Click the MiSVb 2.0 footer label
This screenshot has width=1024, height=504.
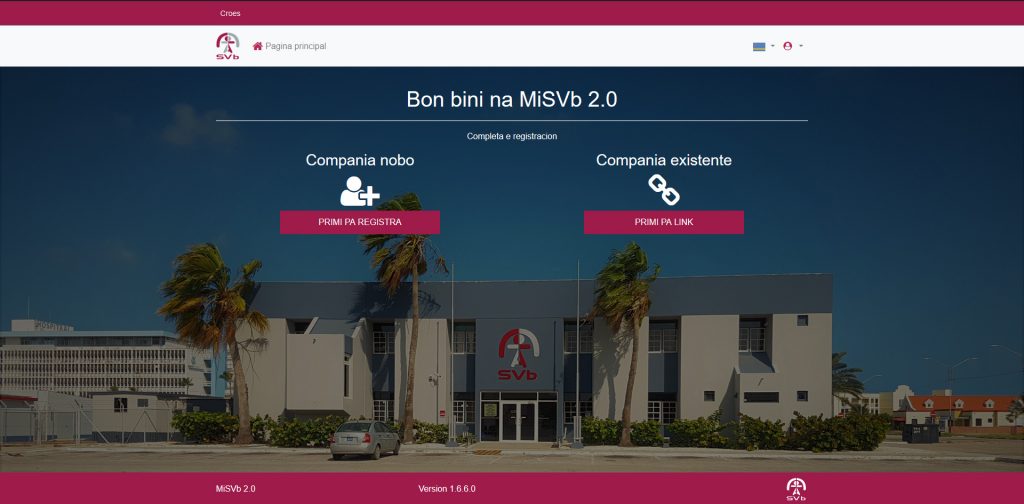click(235, 489)
